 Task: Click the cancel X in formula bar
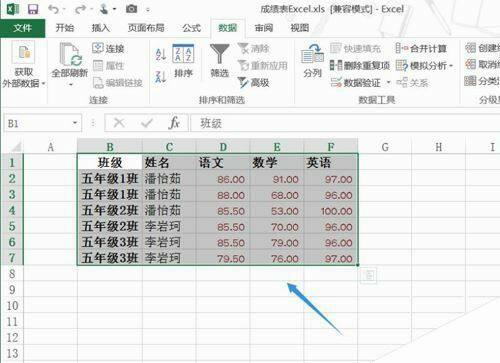tap(119, 124)
